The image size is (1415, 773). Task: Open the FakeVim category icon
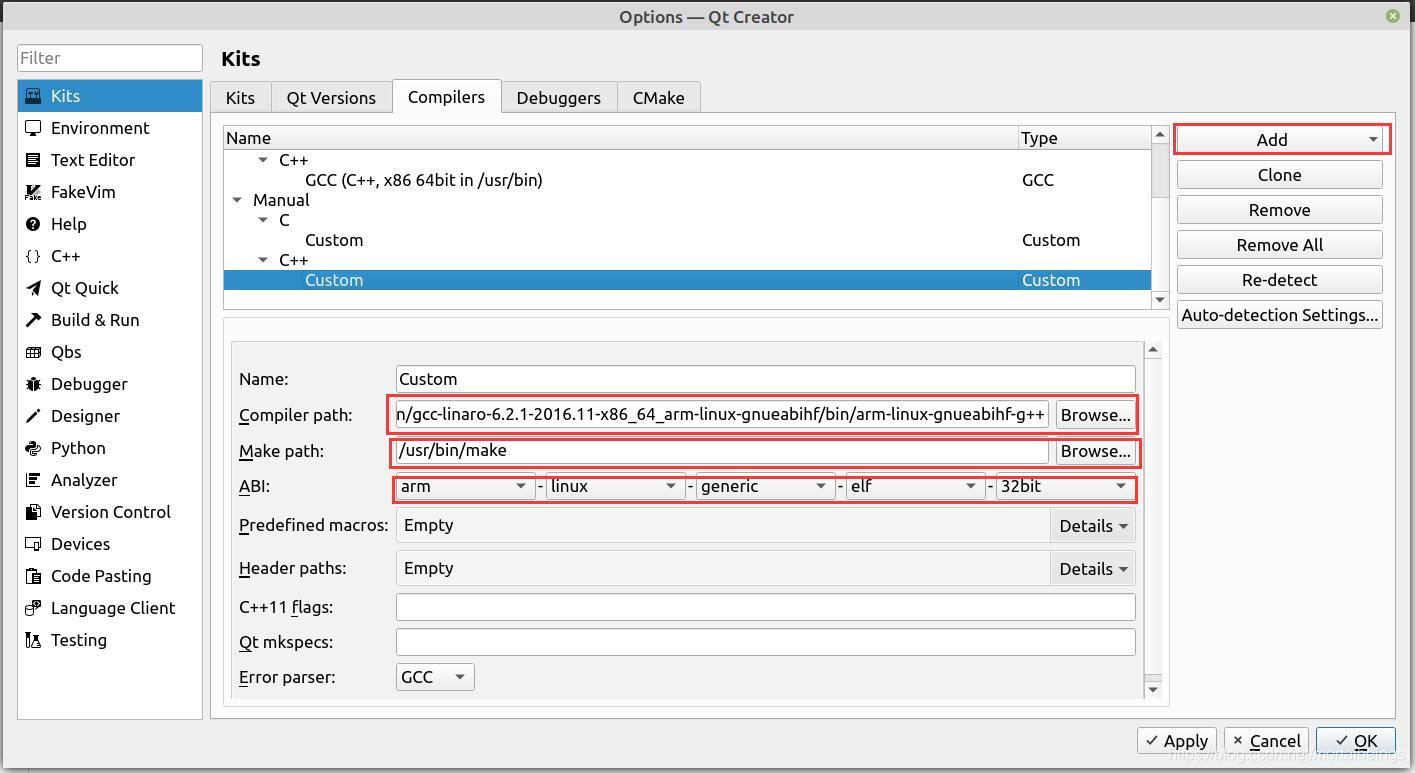33,192
